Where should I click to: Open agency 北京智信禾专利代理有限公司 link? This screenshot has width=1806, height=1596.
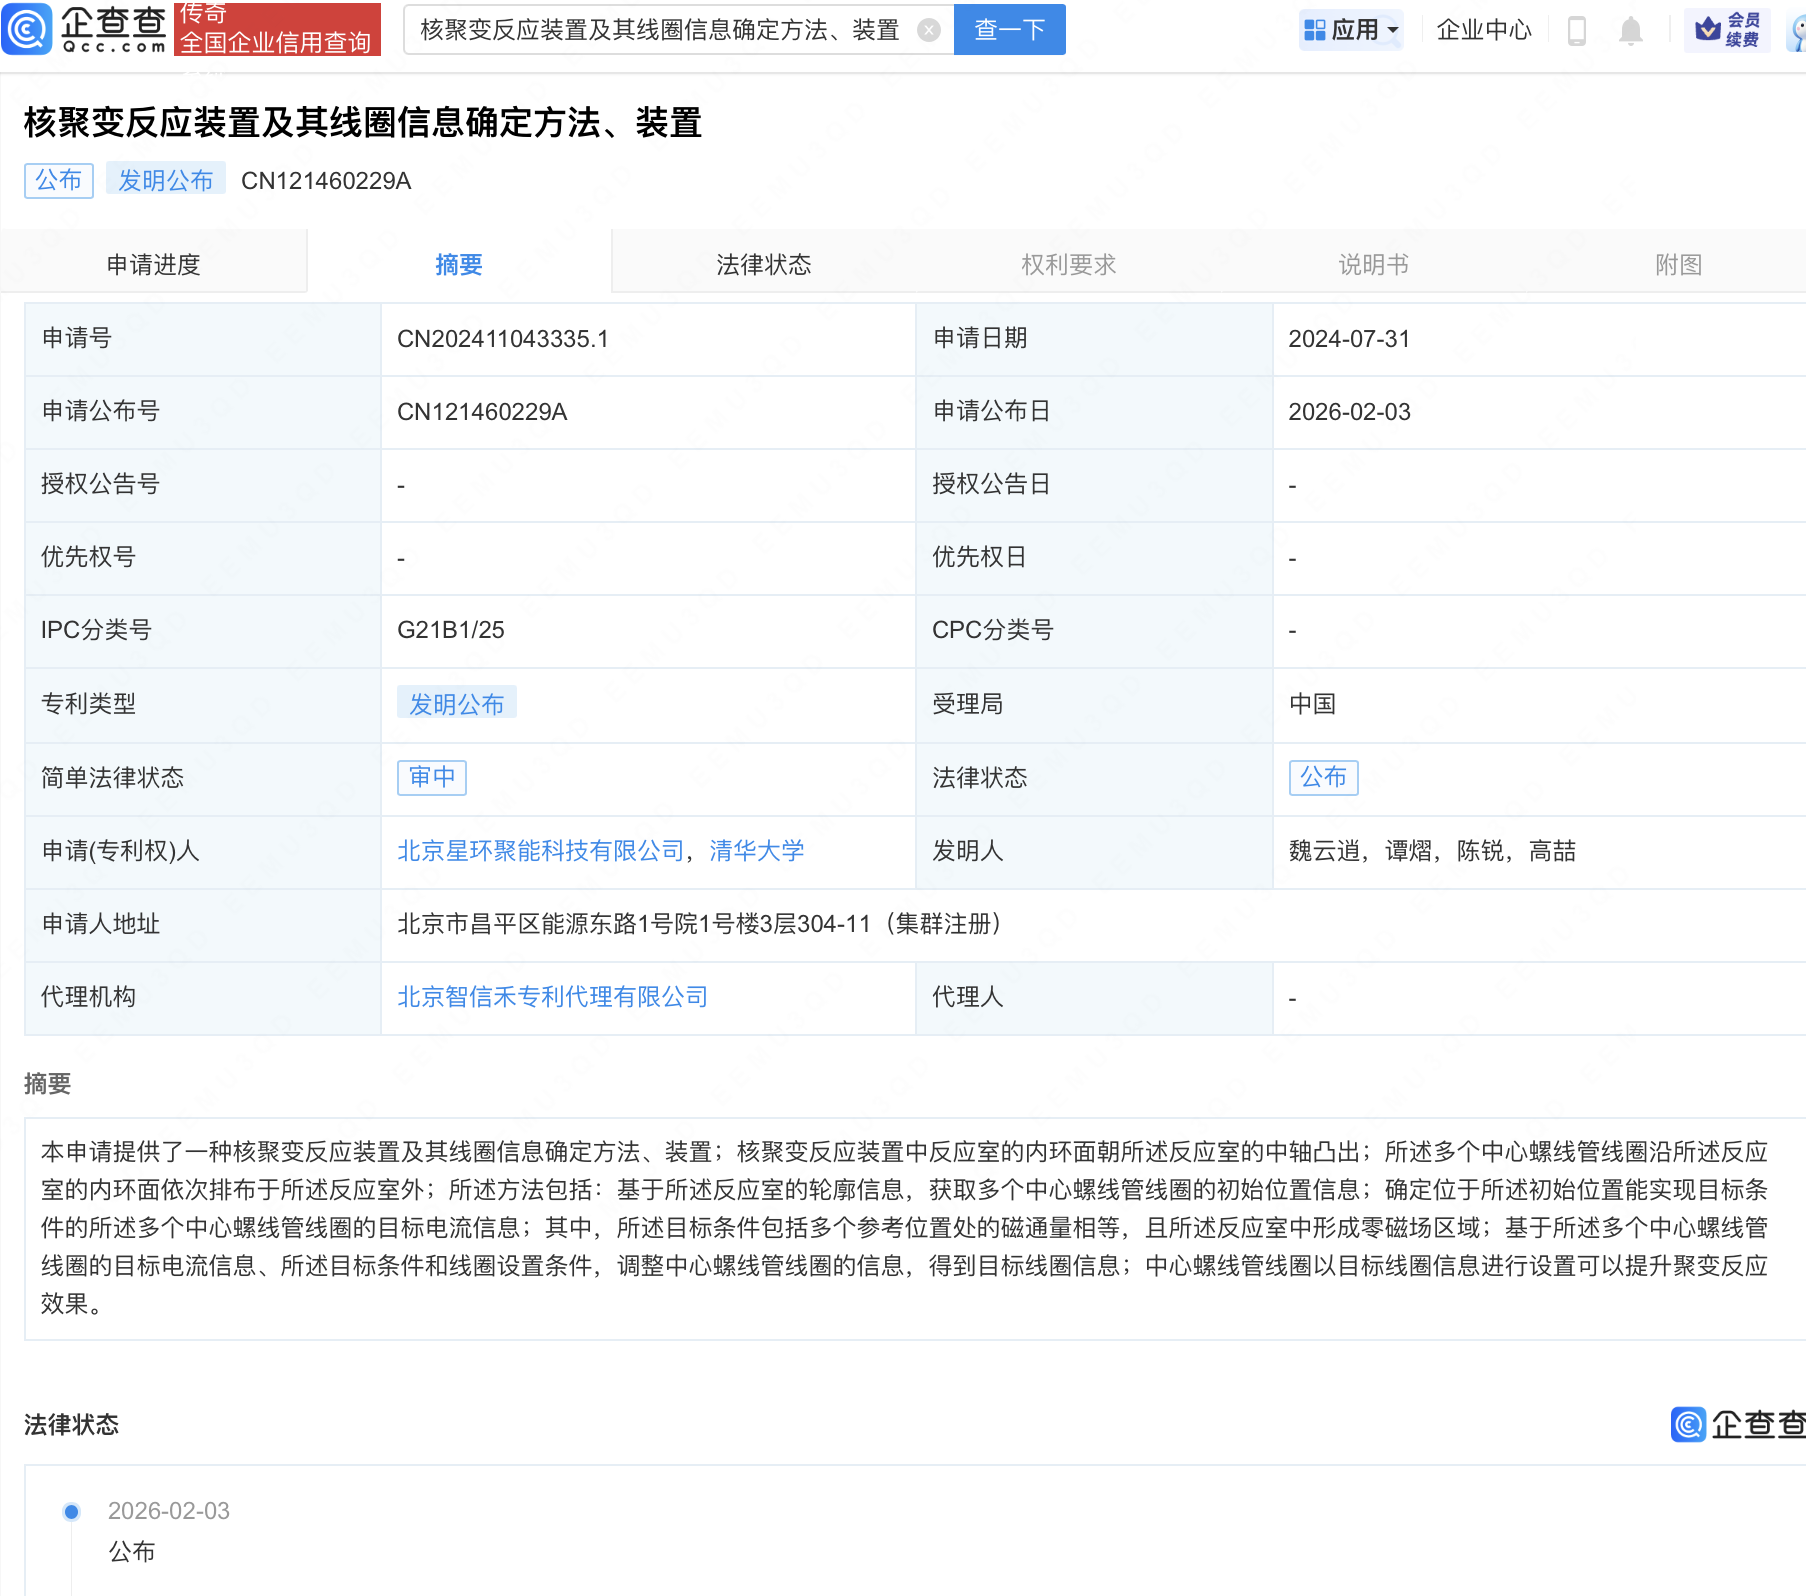click(552, 997)
